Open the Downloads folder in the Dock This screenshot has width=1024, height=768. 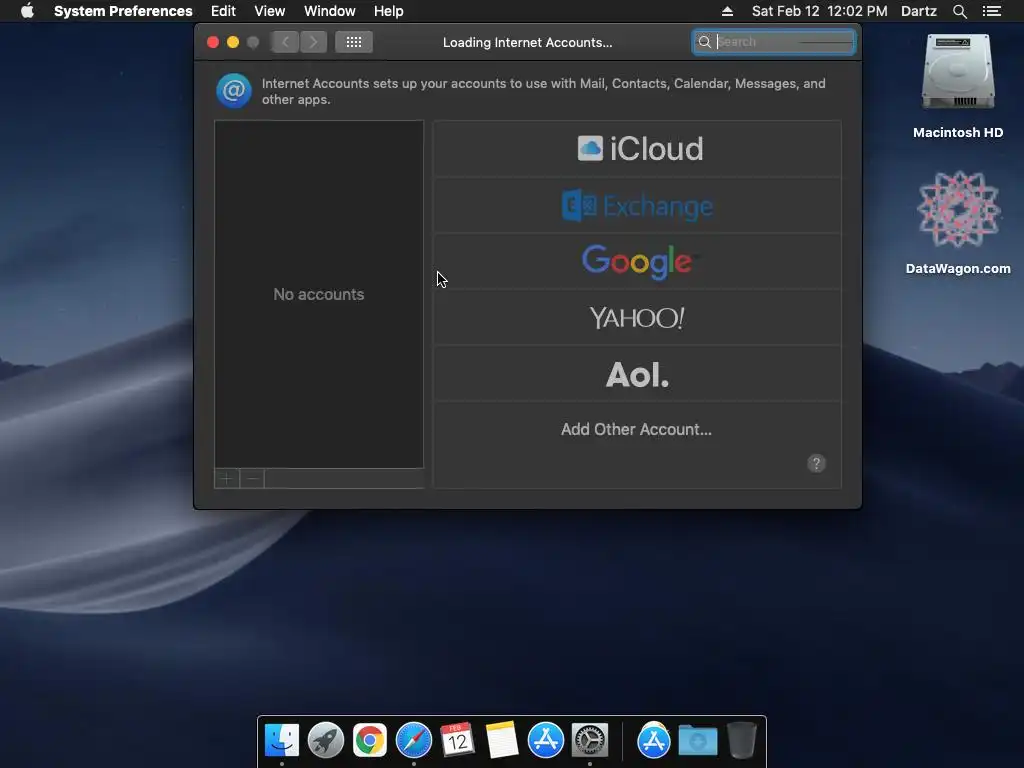[697, 740]
